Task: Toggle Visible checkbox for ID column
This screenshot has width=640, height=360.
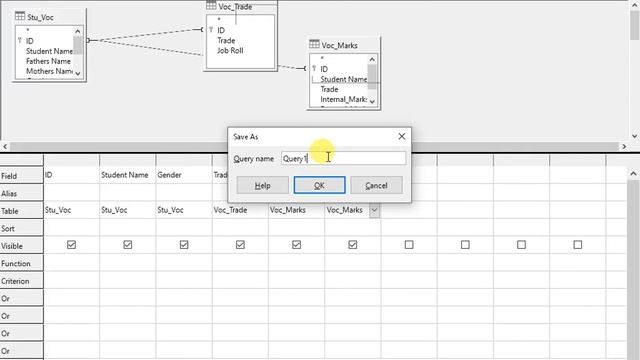Action: 71,244
